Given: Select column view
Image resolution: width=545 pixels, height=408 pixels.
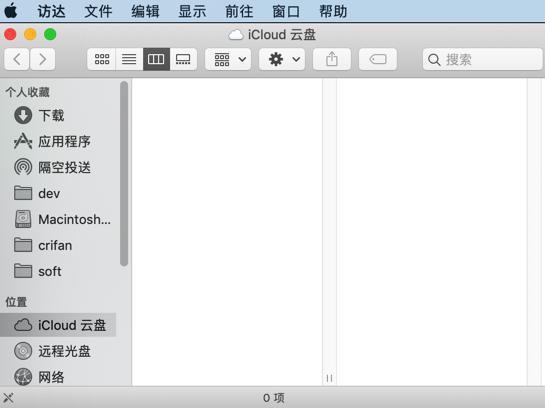Looking at the screenshot, I should [x=156, y=59].
